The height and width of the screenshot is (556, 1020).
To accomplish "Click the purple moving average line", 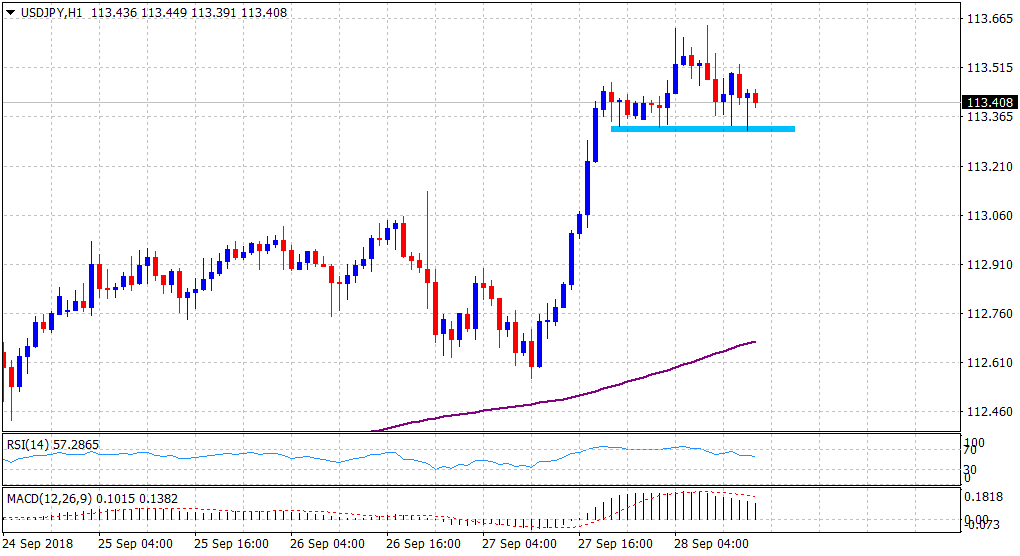I will [600, 388].
